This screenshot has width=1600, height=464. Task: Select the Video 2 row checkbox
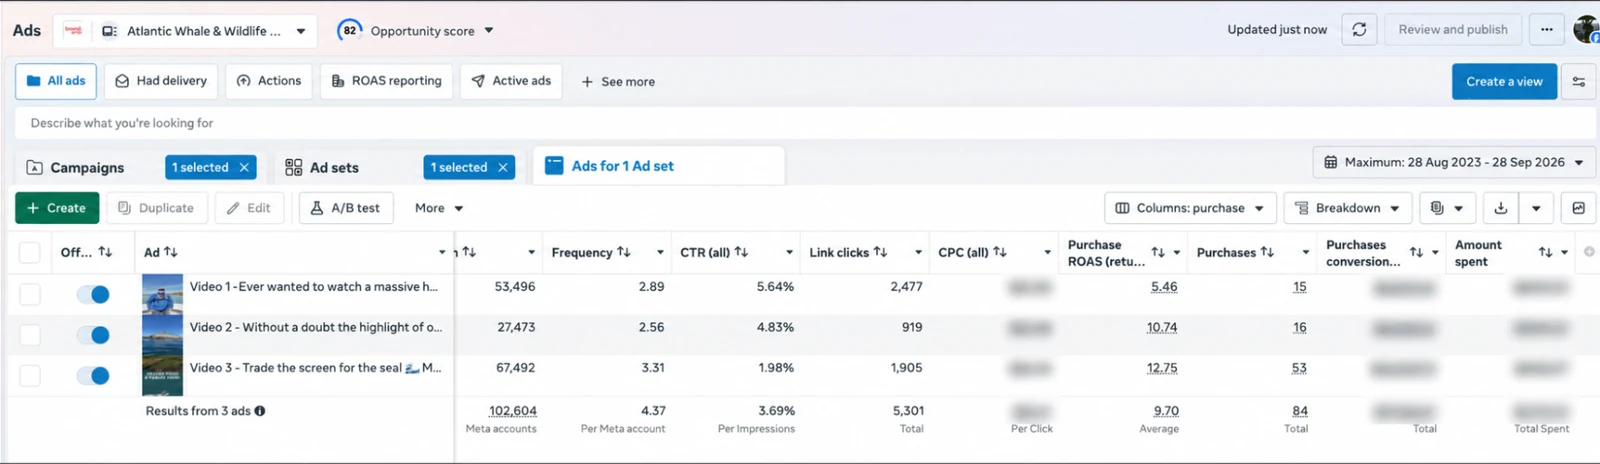30,335
